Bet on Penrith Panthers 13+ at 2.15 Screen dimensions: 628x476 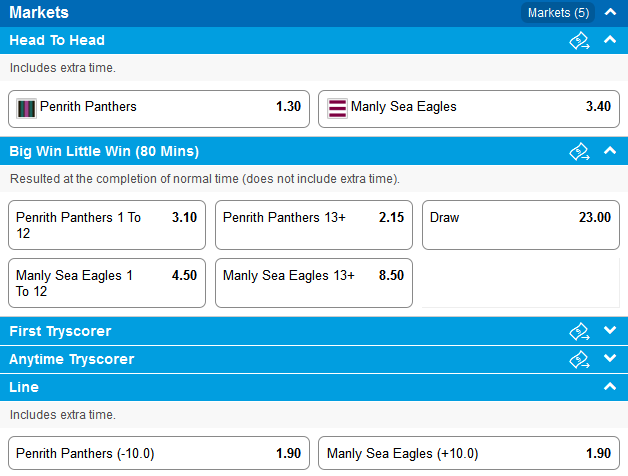[314, 225]
